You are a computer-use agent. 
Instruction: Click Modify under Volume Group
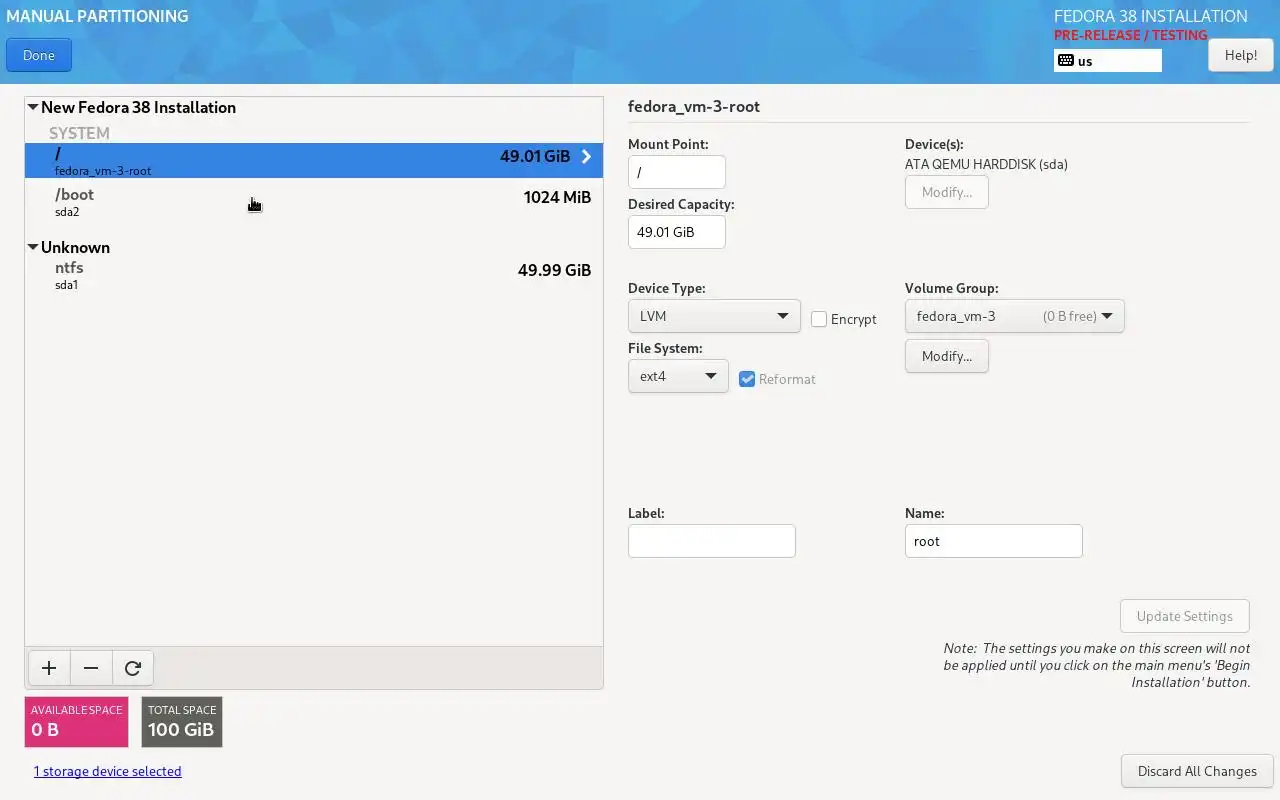click(x=947, y=356)
